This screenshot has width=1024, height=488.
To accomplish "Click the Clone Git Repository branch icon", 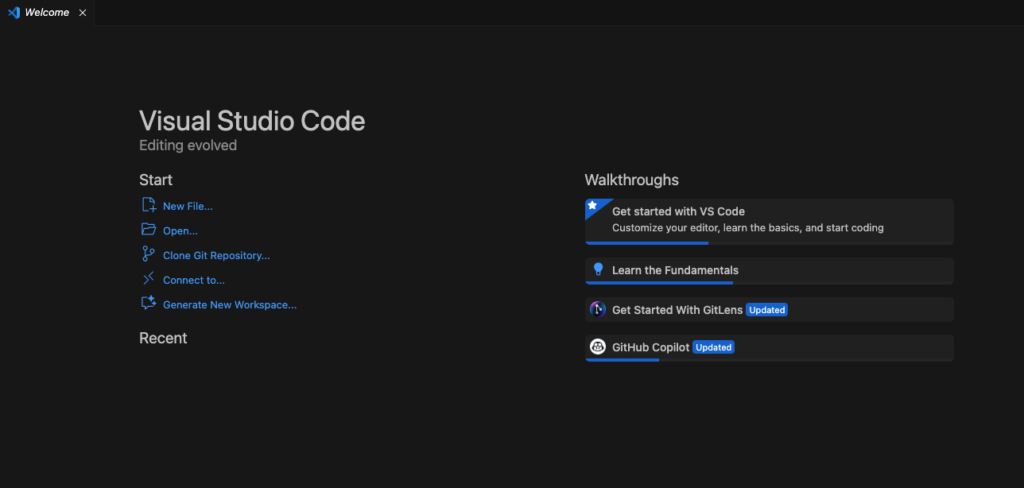I will (148, 255).
